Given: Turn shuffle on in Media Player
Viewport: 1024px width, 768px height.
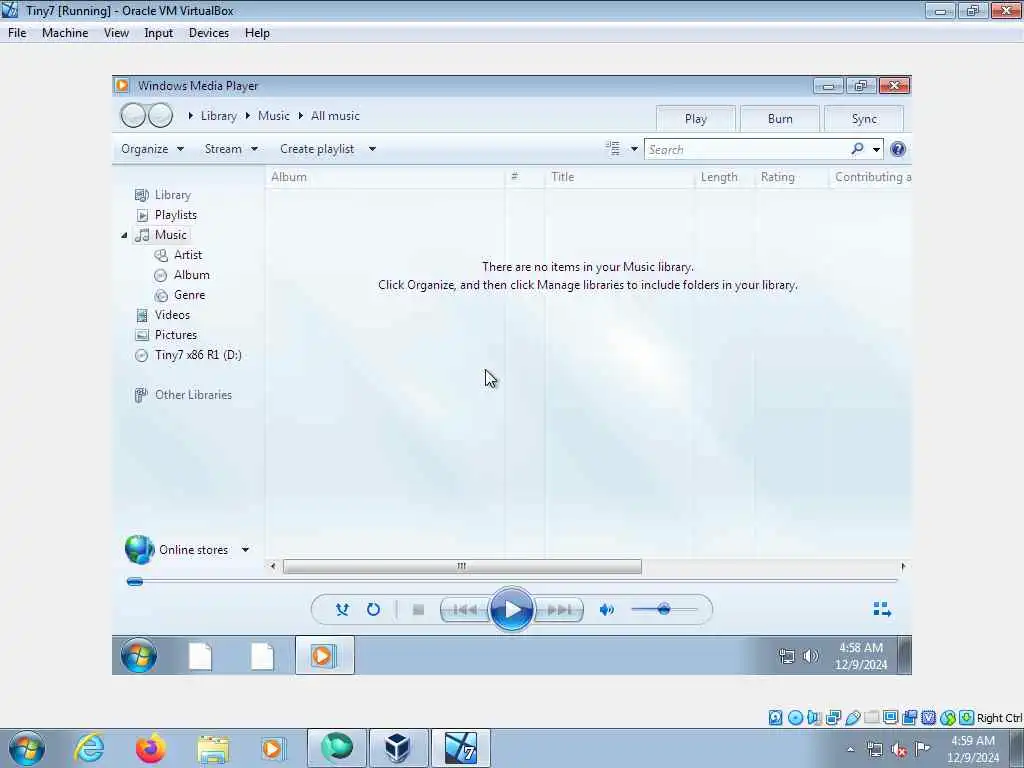Looking at the screenshot, I should click(342, 609).
